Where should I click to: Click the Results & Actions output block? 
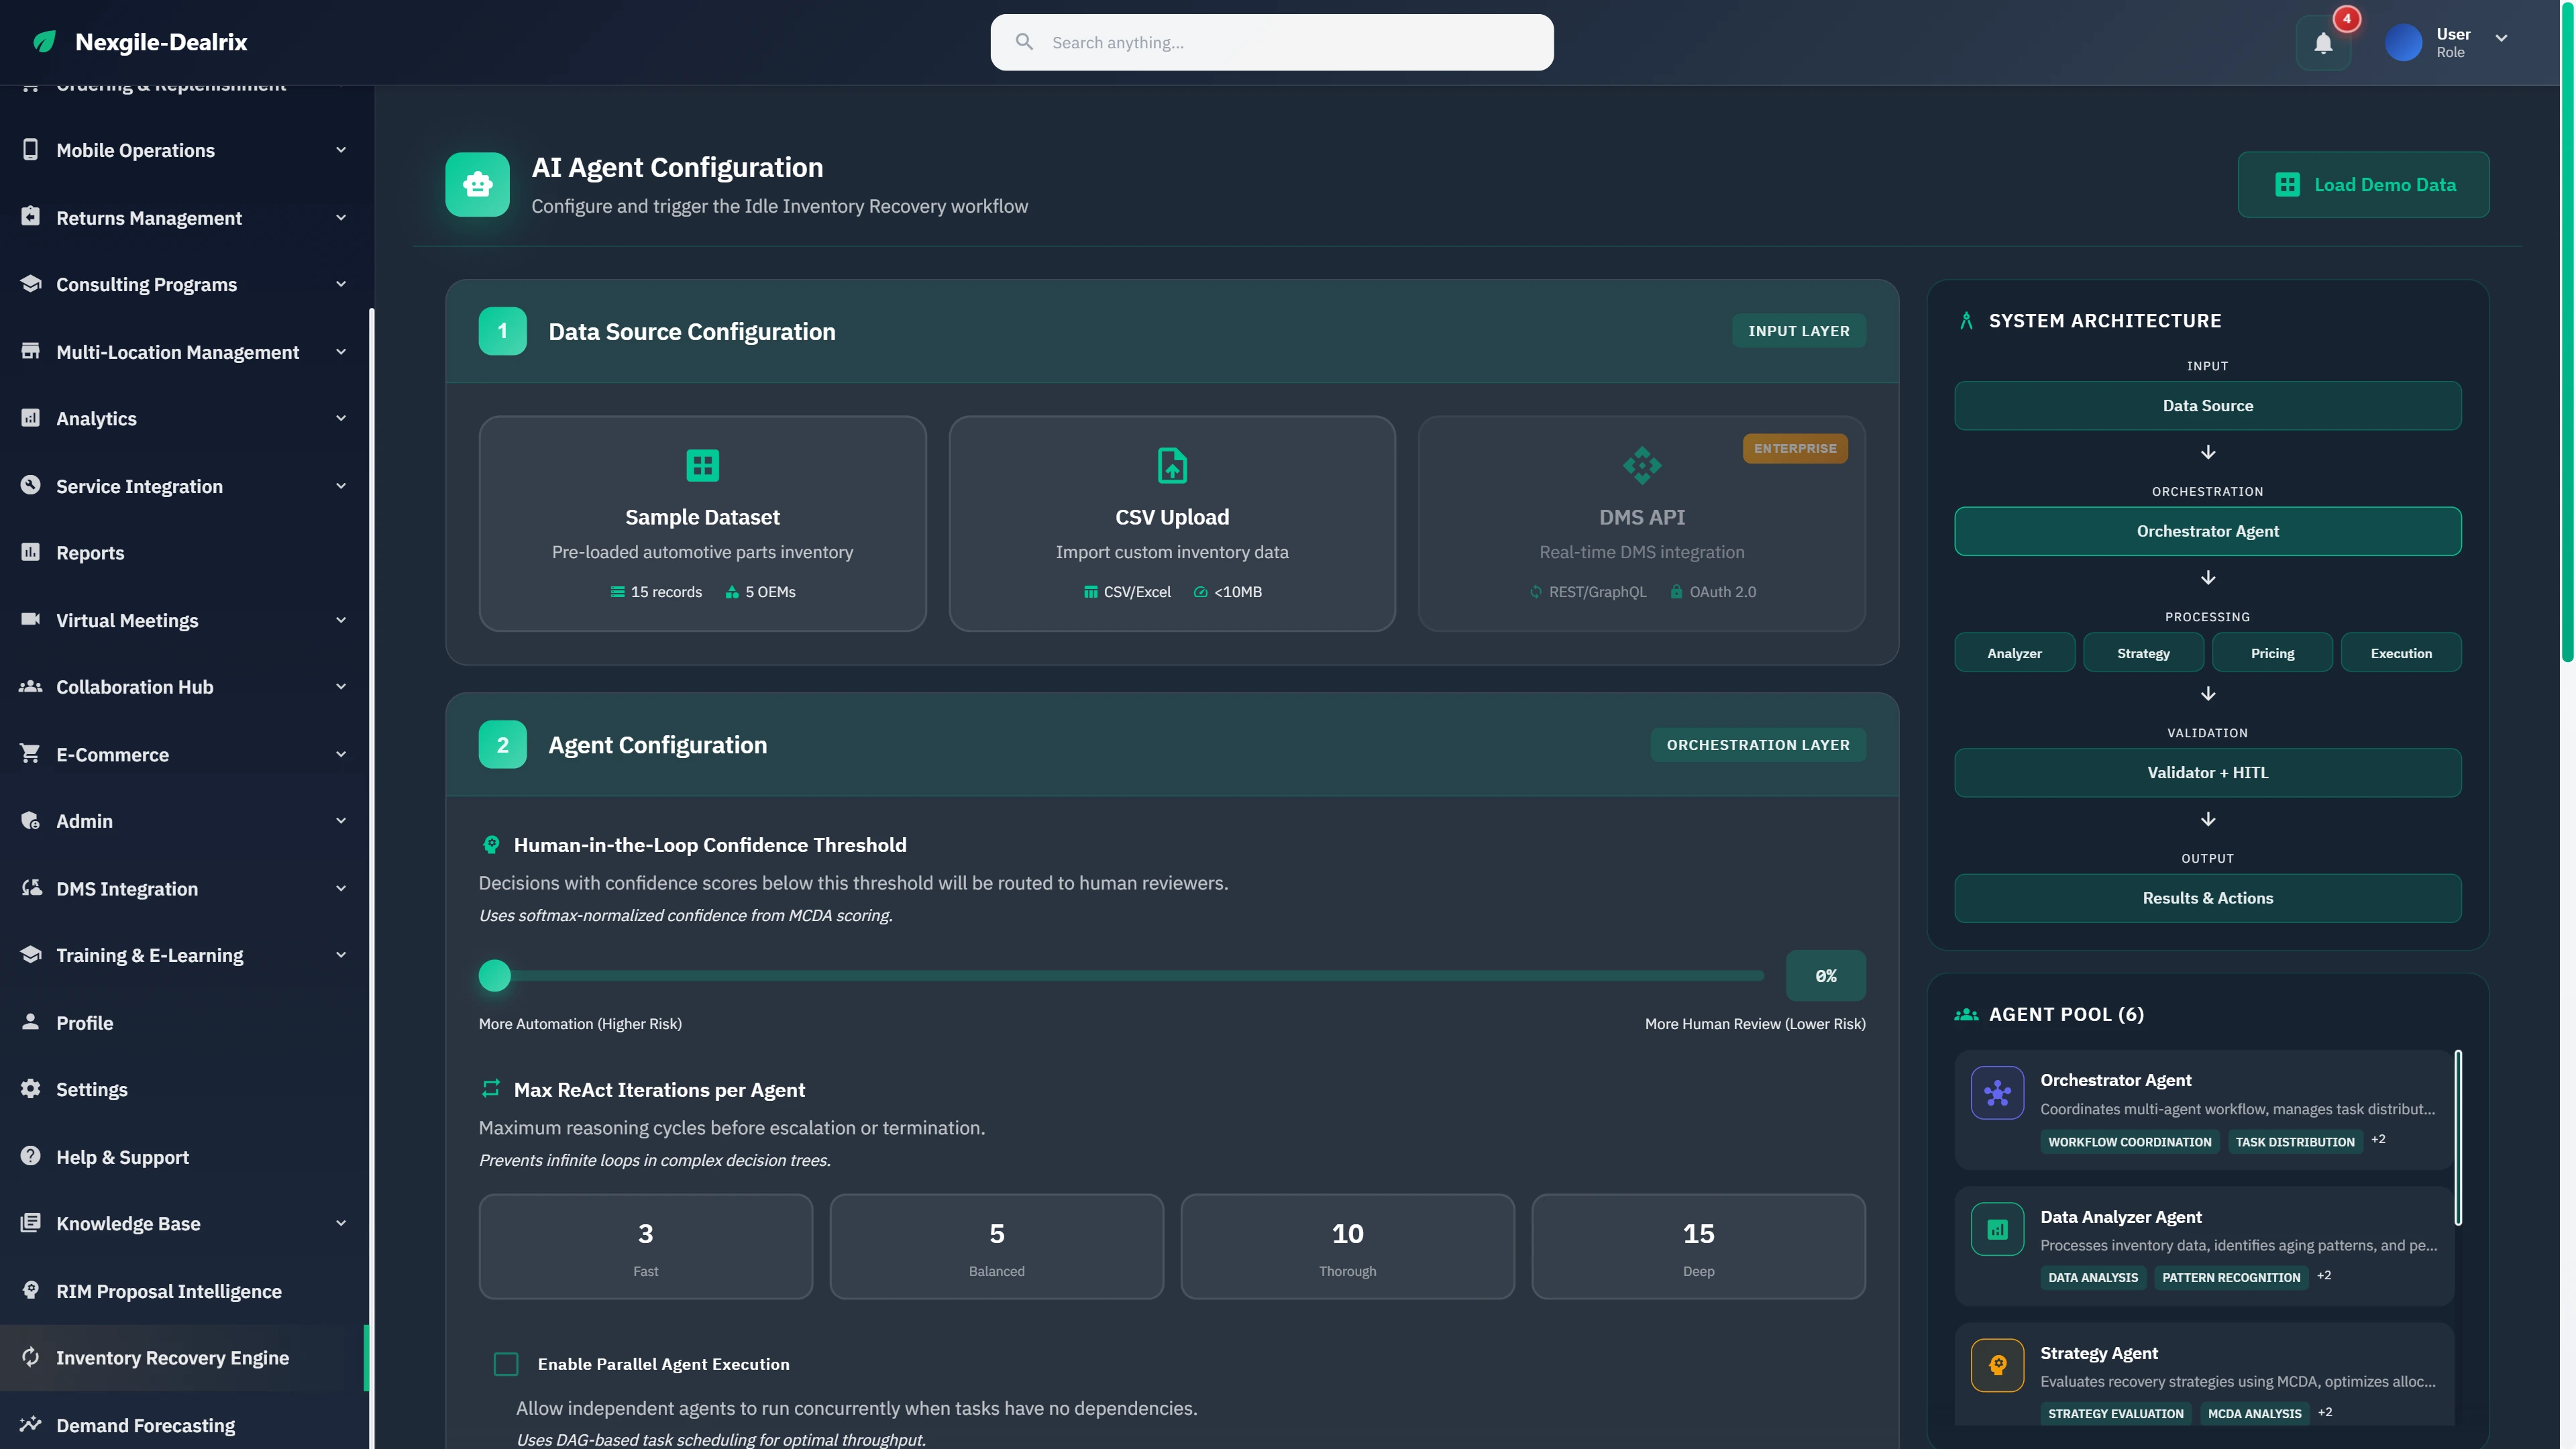point(2207,898)
